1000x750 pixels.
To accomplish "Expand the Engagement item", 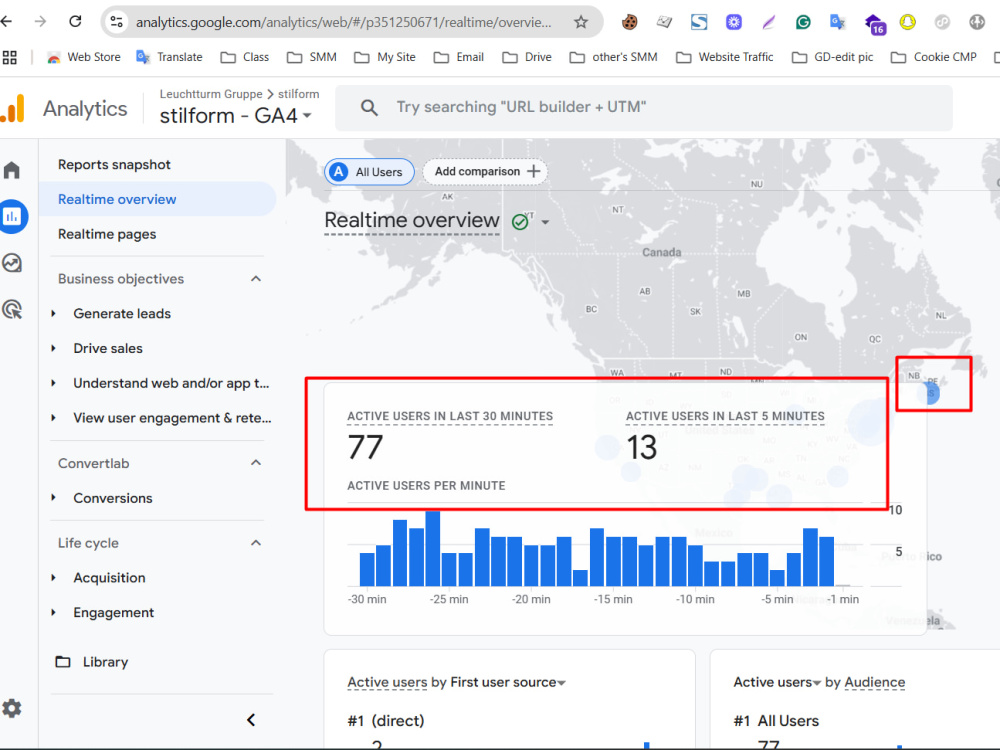I will [54, 612].
